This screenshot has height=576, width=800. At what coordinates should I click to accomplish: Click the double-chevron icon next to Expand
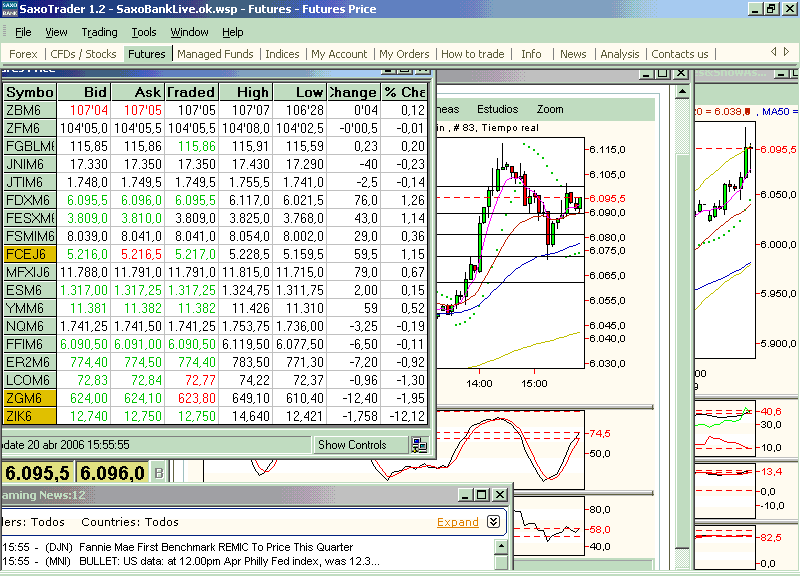pos(493,521)
